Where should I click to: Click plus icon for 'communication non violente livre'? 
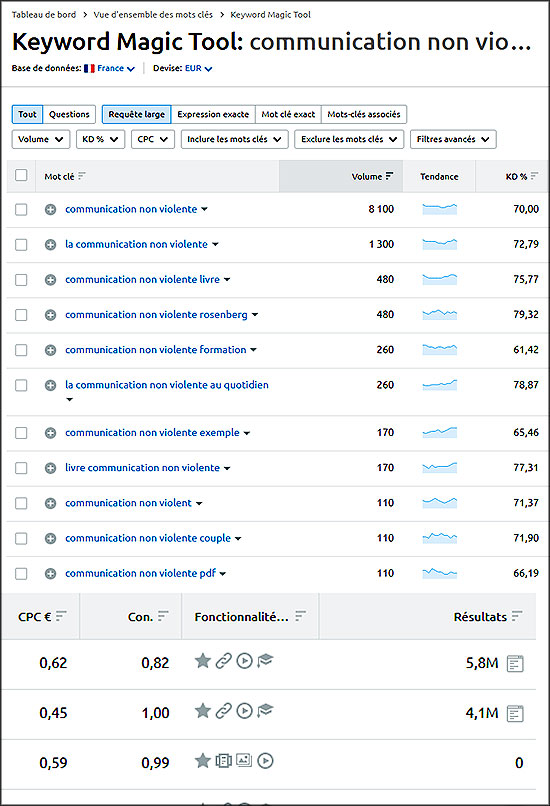pos(50,280)
